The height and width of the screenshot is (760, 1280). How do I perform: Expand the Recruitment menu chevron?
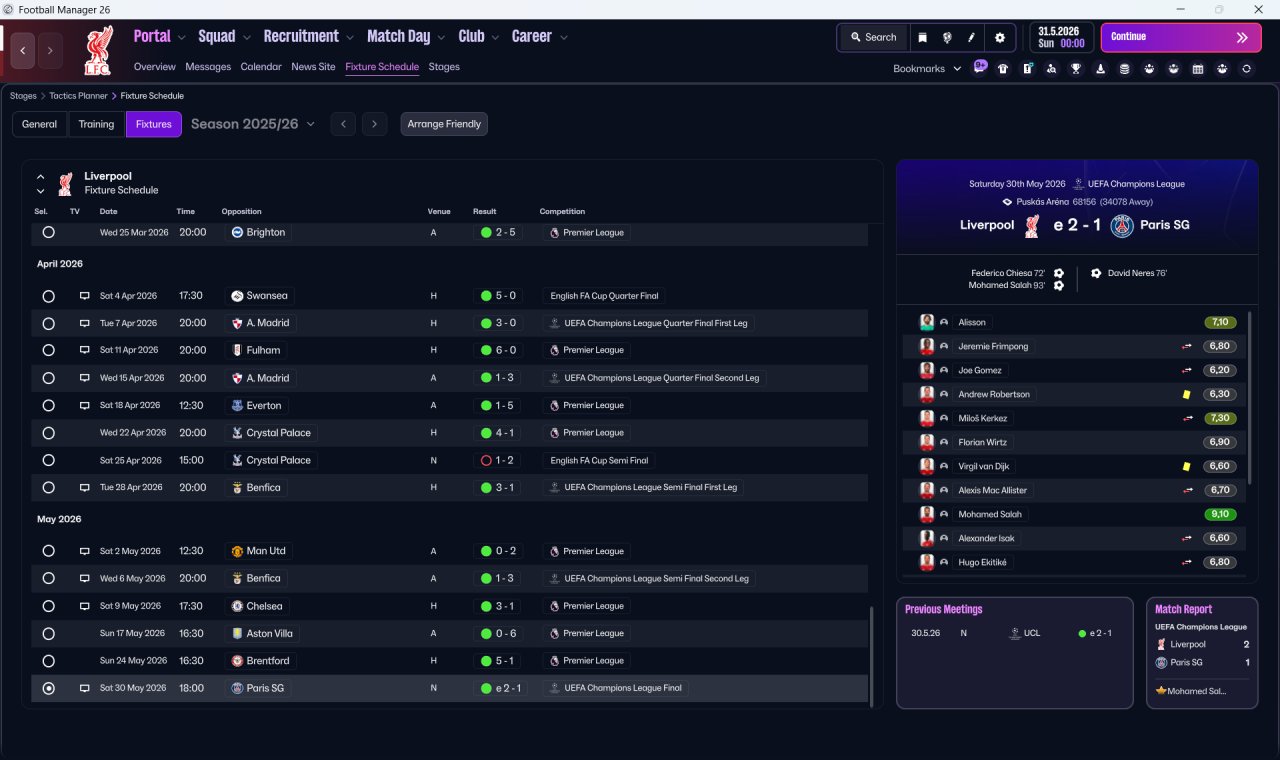click(350, 38)
